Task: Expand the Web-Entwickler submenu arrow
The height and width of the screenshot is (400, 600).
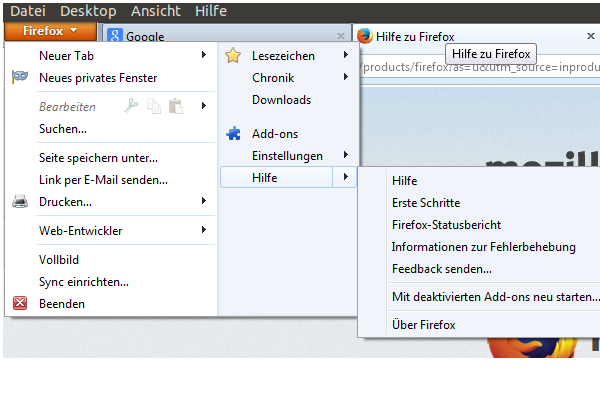Action: [204, 230]
